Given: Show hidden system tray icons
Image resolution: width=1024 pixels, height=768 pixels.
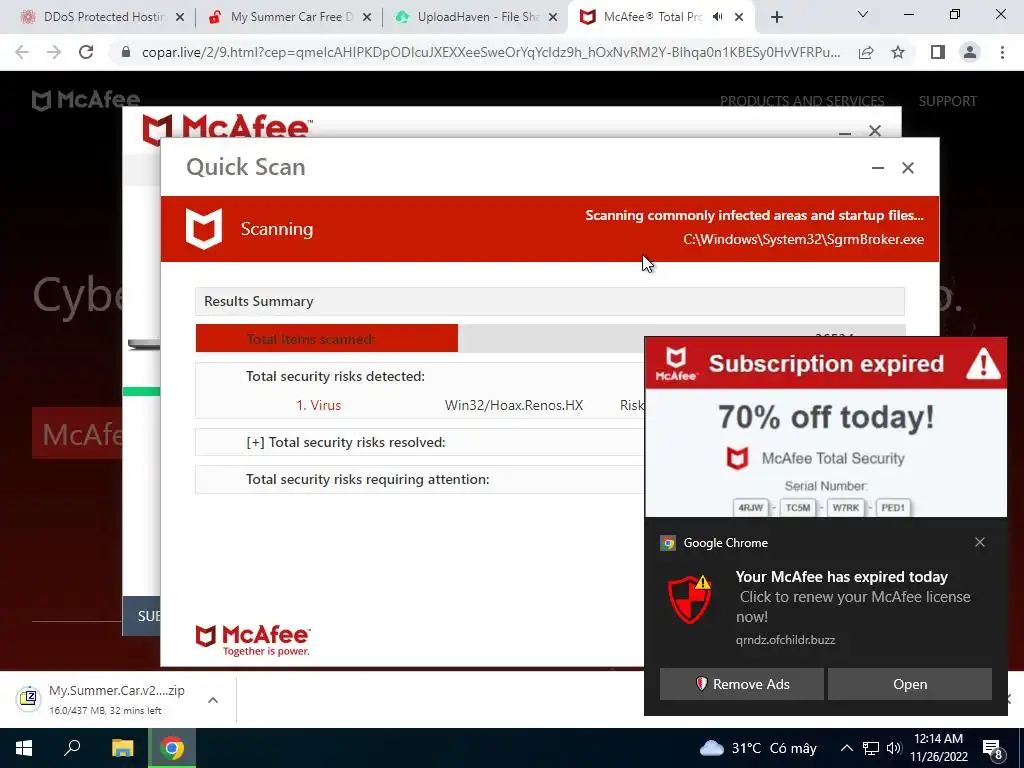Looking at the screenshot, I should coord(846,748).
